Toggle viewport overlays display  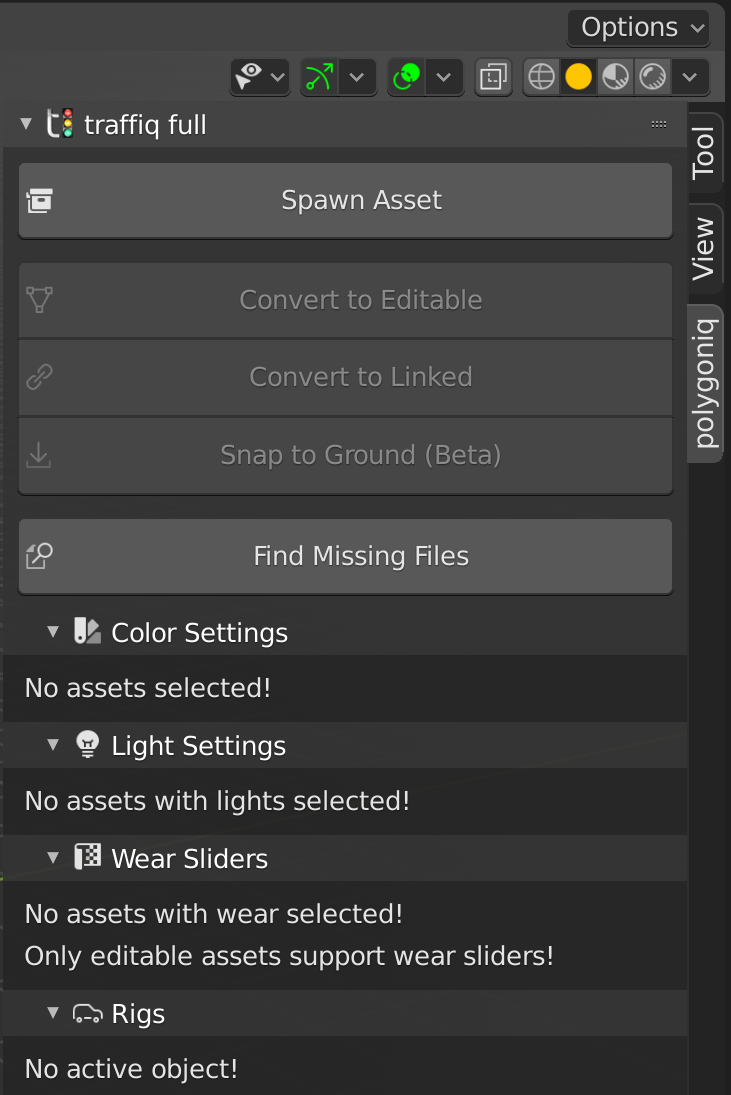click(407, 77)
